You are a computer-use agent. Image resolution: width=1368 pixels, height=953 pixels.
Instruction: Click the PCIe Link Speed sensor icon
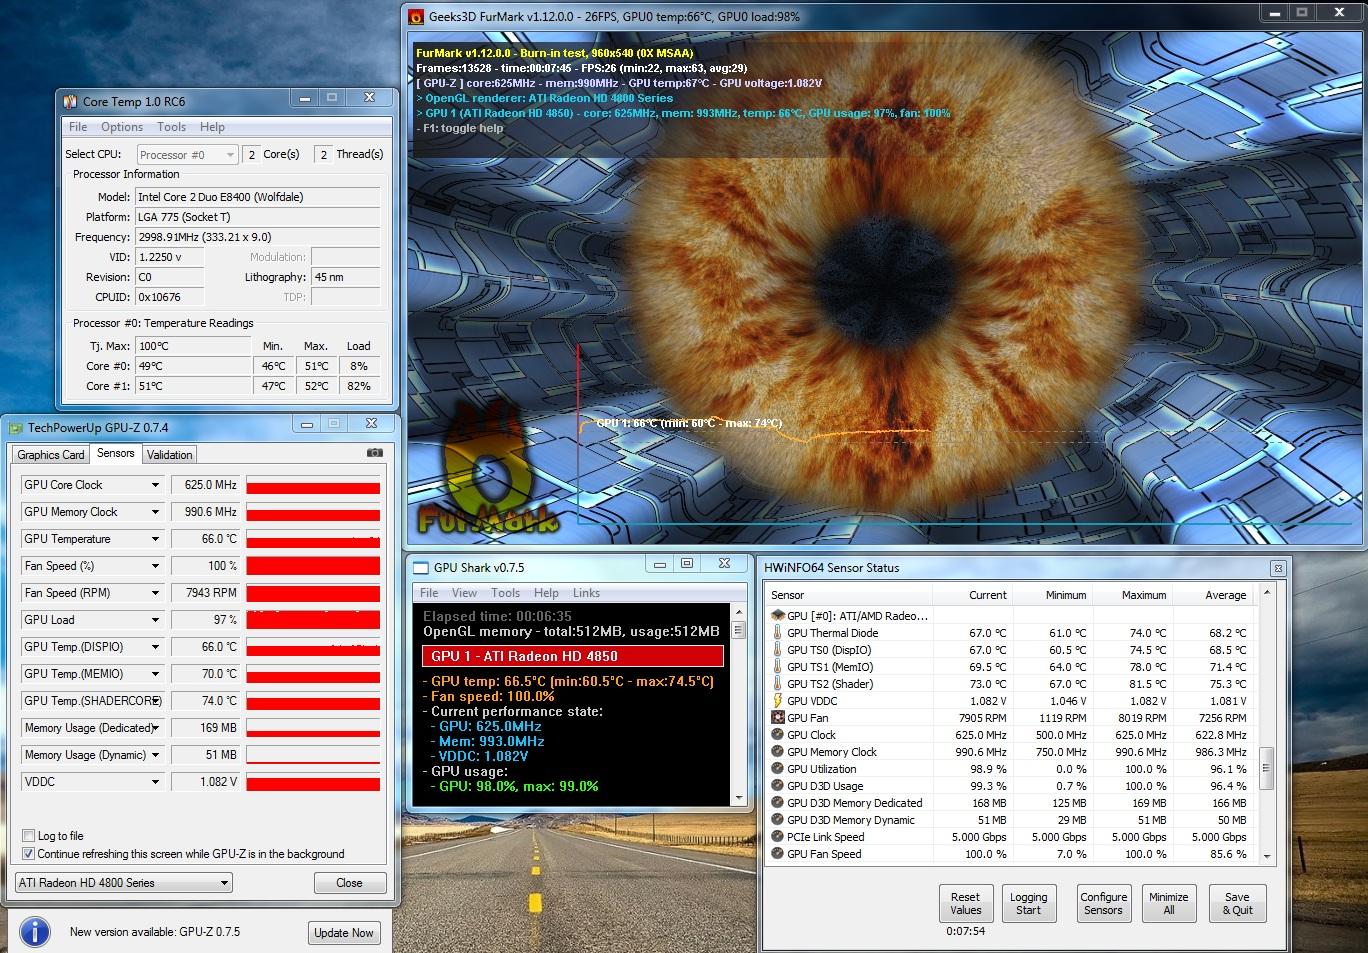777,837
